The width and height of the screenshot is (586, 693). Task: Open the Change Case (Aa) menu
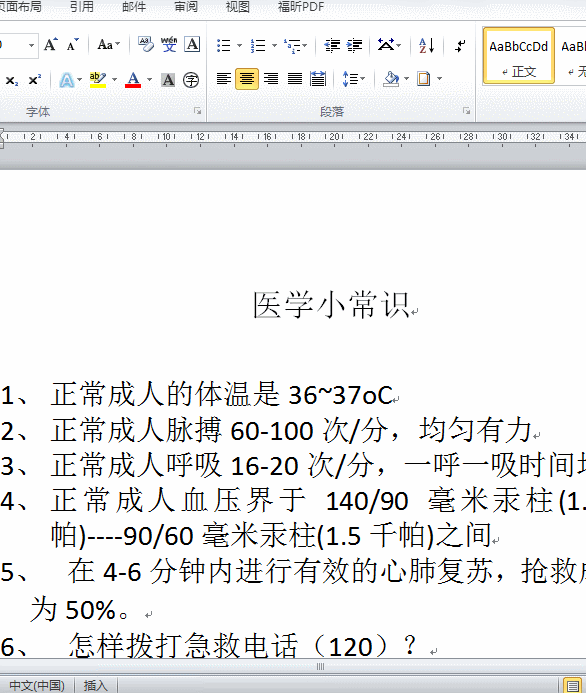click(x=108, y=45)
